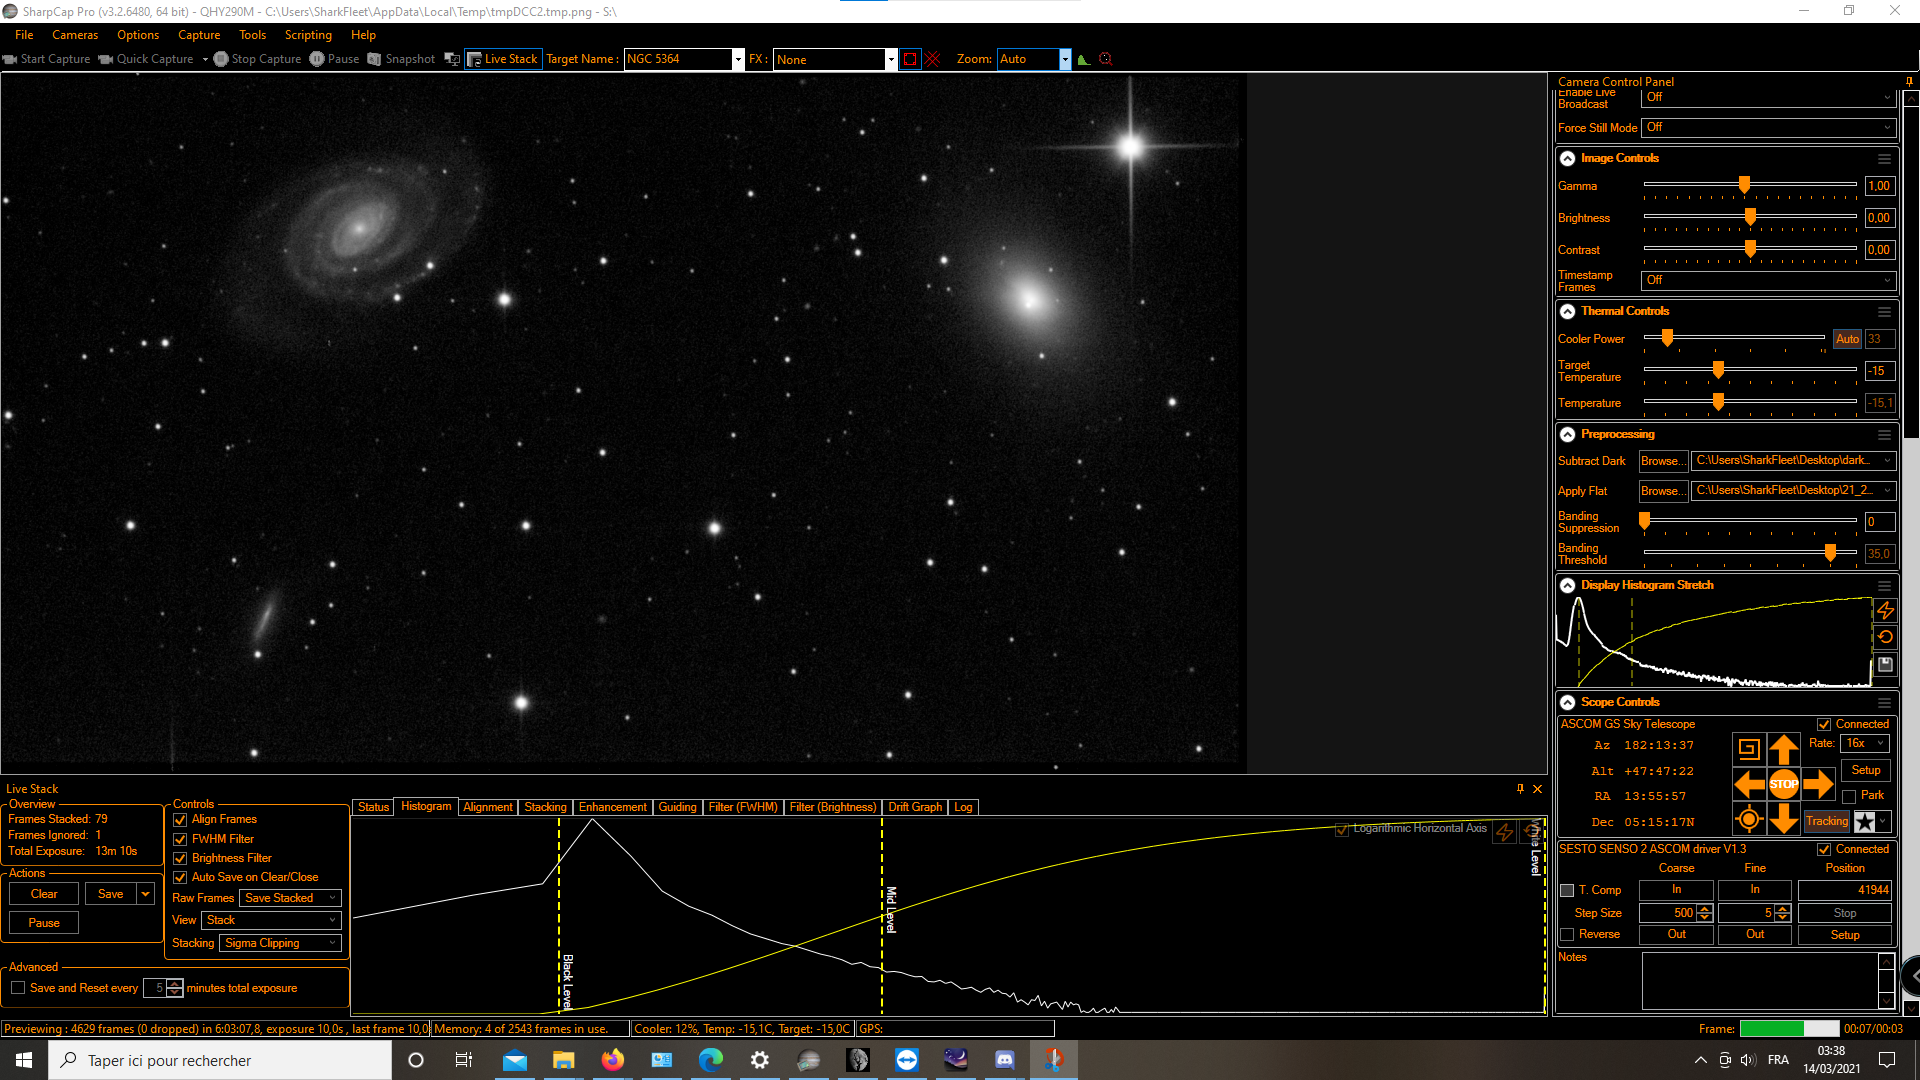Enable the Park checkbox
The width and height of the screenshot is (1920, 1080).
pyautogui.click(x=1849, y=796)
